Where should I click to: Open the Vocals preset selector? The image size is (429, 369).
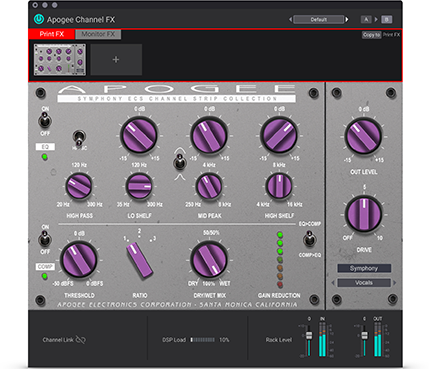coord(364,283)
